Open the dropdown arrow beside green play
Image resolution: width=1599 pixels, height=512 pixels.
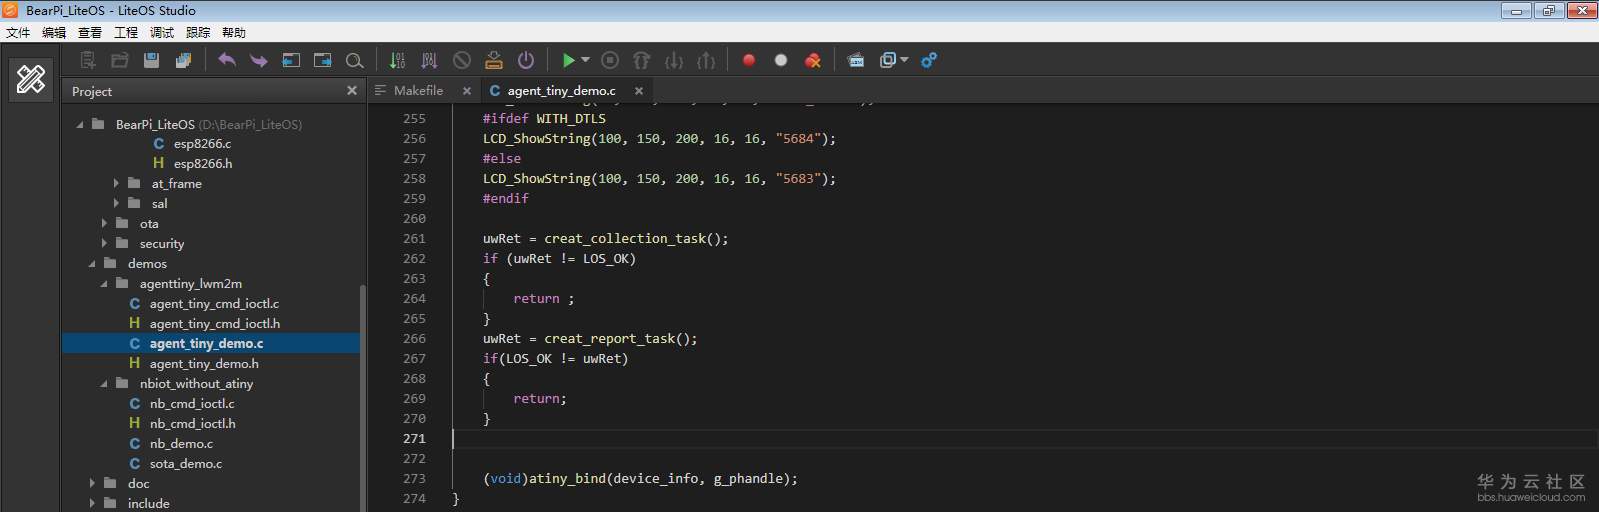tap(585, 60)
